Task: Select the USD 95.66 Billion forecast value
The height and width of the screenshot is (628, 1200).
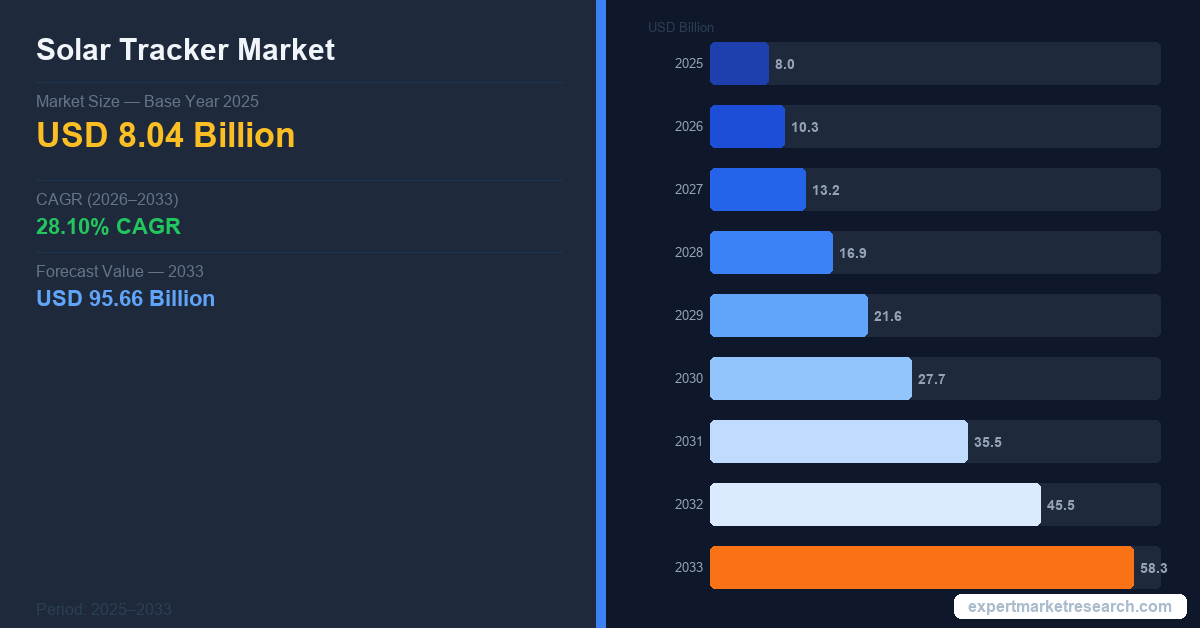Action: point(125,298)
